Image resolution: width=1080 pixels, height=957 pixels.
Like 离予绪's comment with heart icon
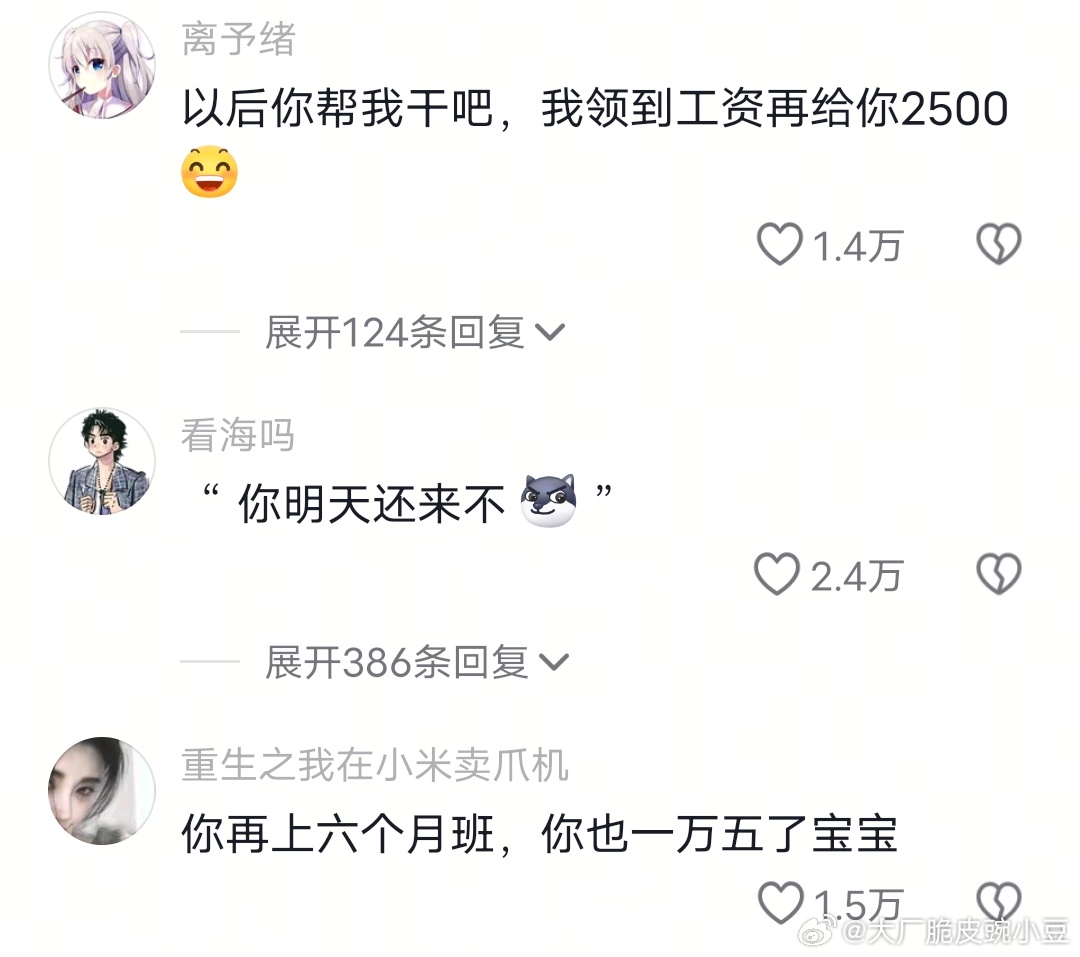[780, 244]
